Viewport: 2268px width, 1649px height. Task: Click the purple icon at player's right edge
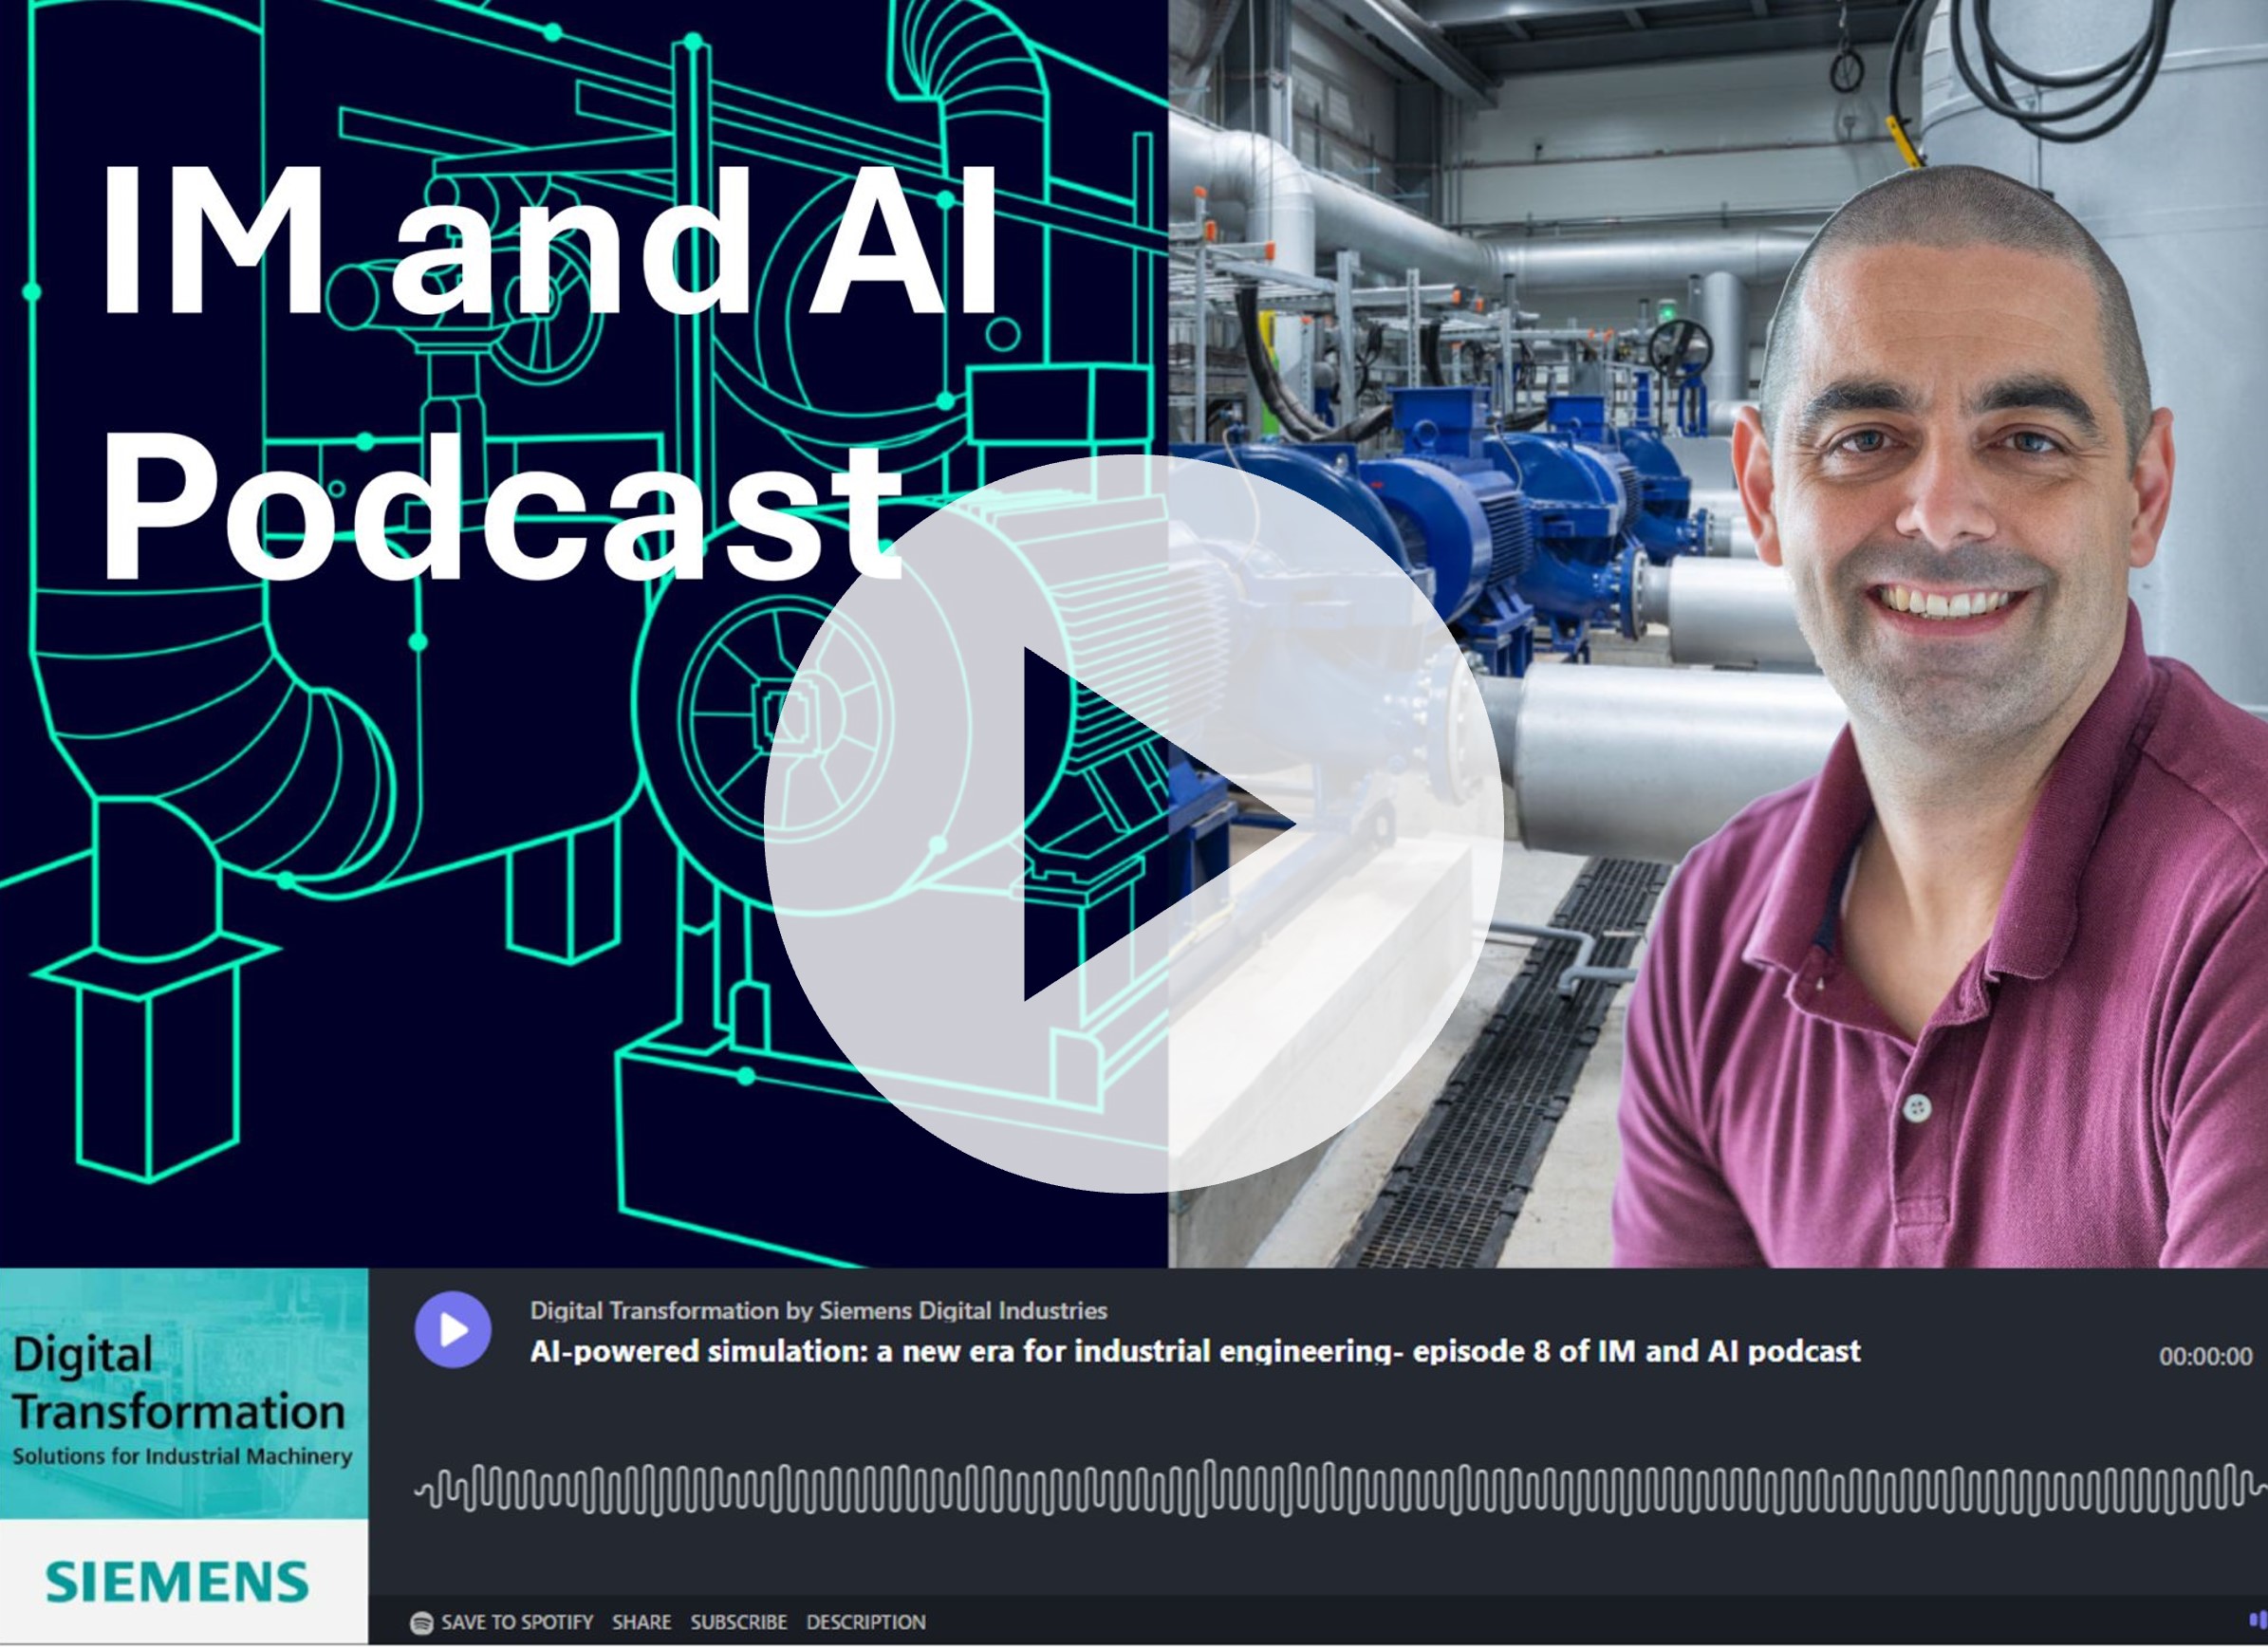[2258, 1619]
